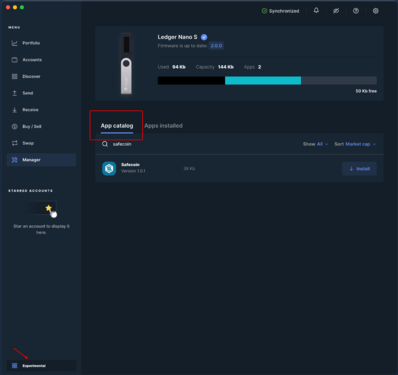Open notifications bell icon
Screen dimensions: 398x375
click(316, 11)
